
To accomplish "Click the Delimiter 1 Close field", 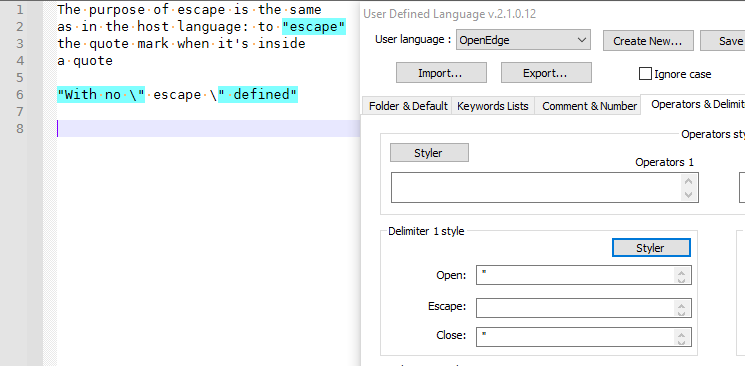I will 583,337.
